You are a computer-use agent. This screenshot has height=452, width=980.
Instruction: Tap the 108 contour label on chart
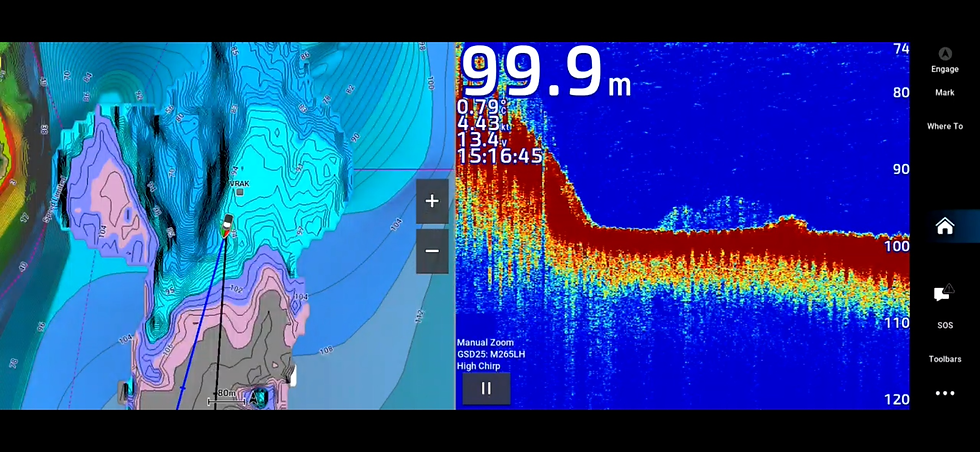pos(326,350)
